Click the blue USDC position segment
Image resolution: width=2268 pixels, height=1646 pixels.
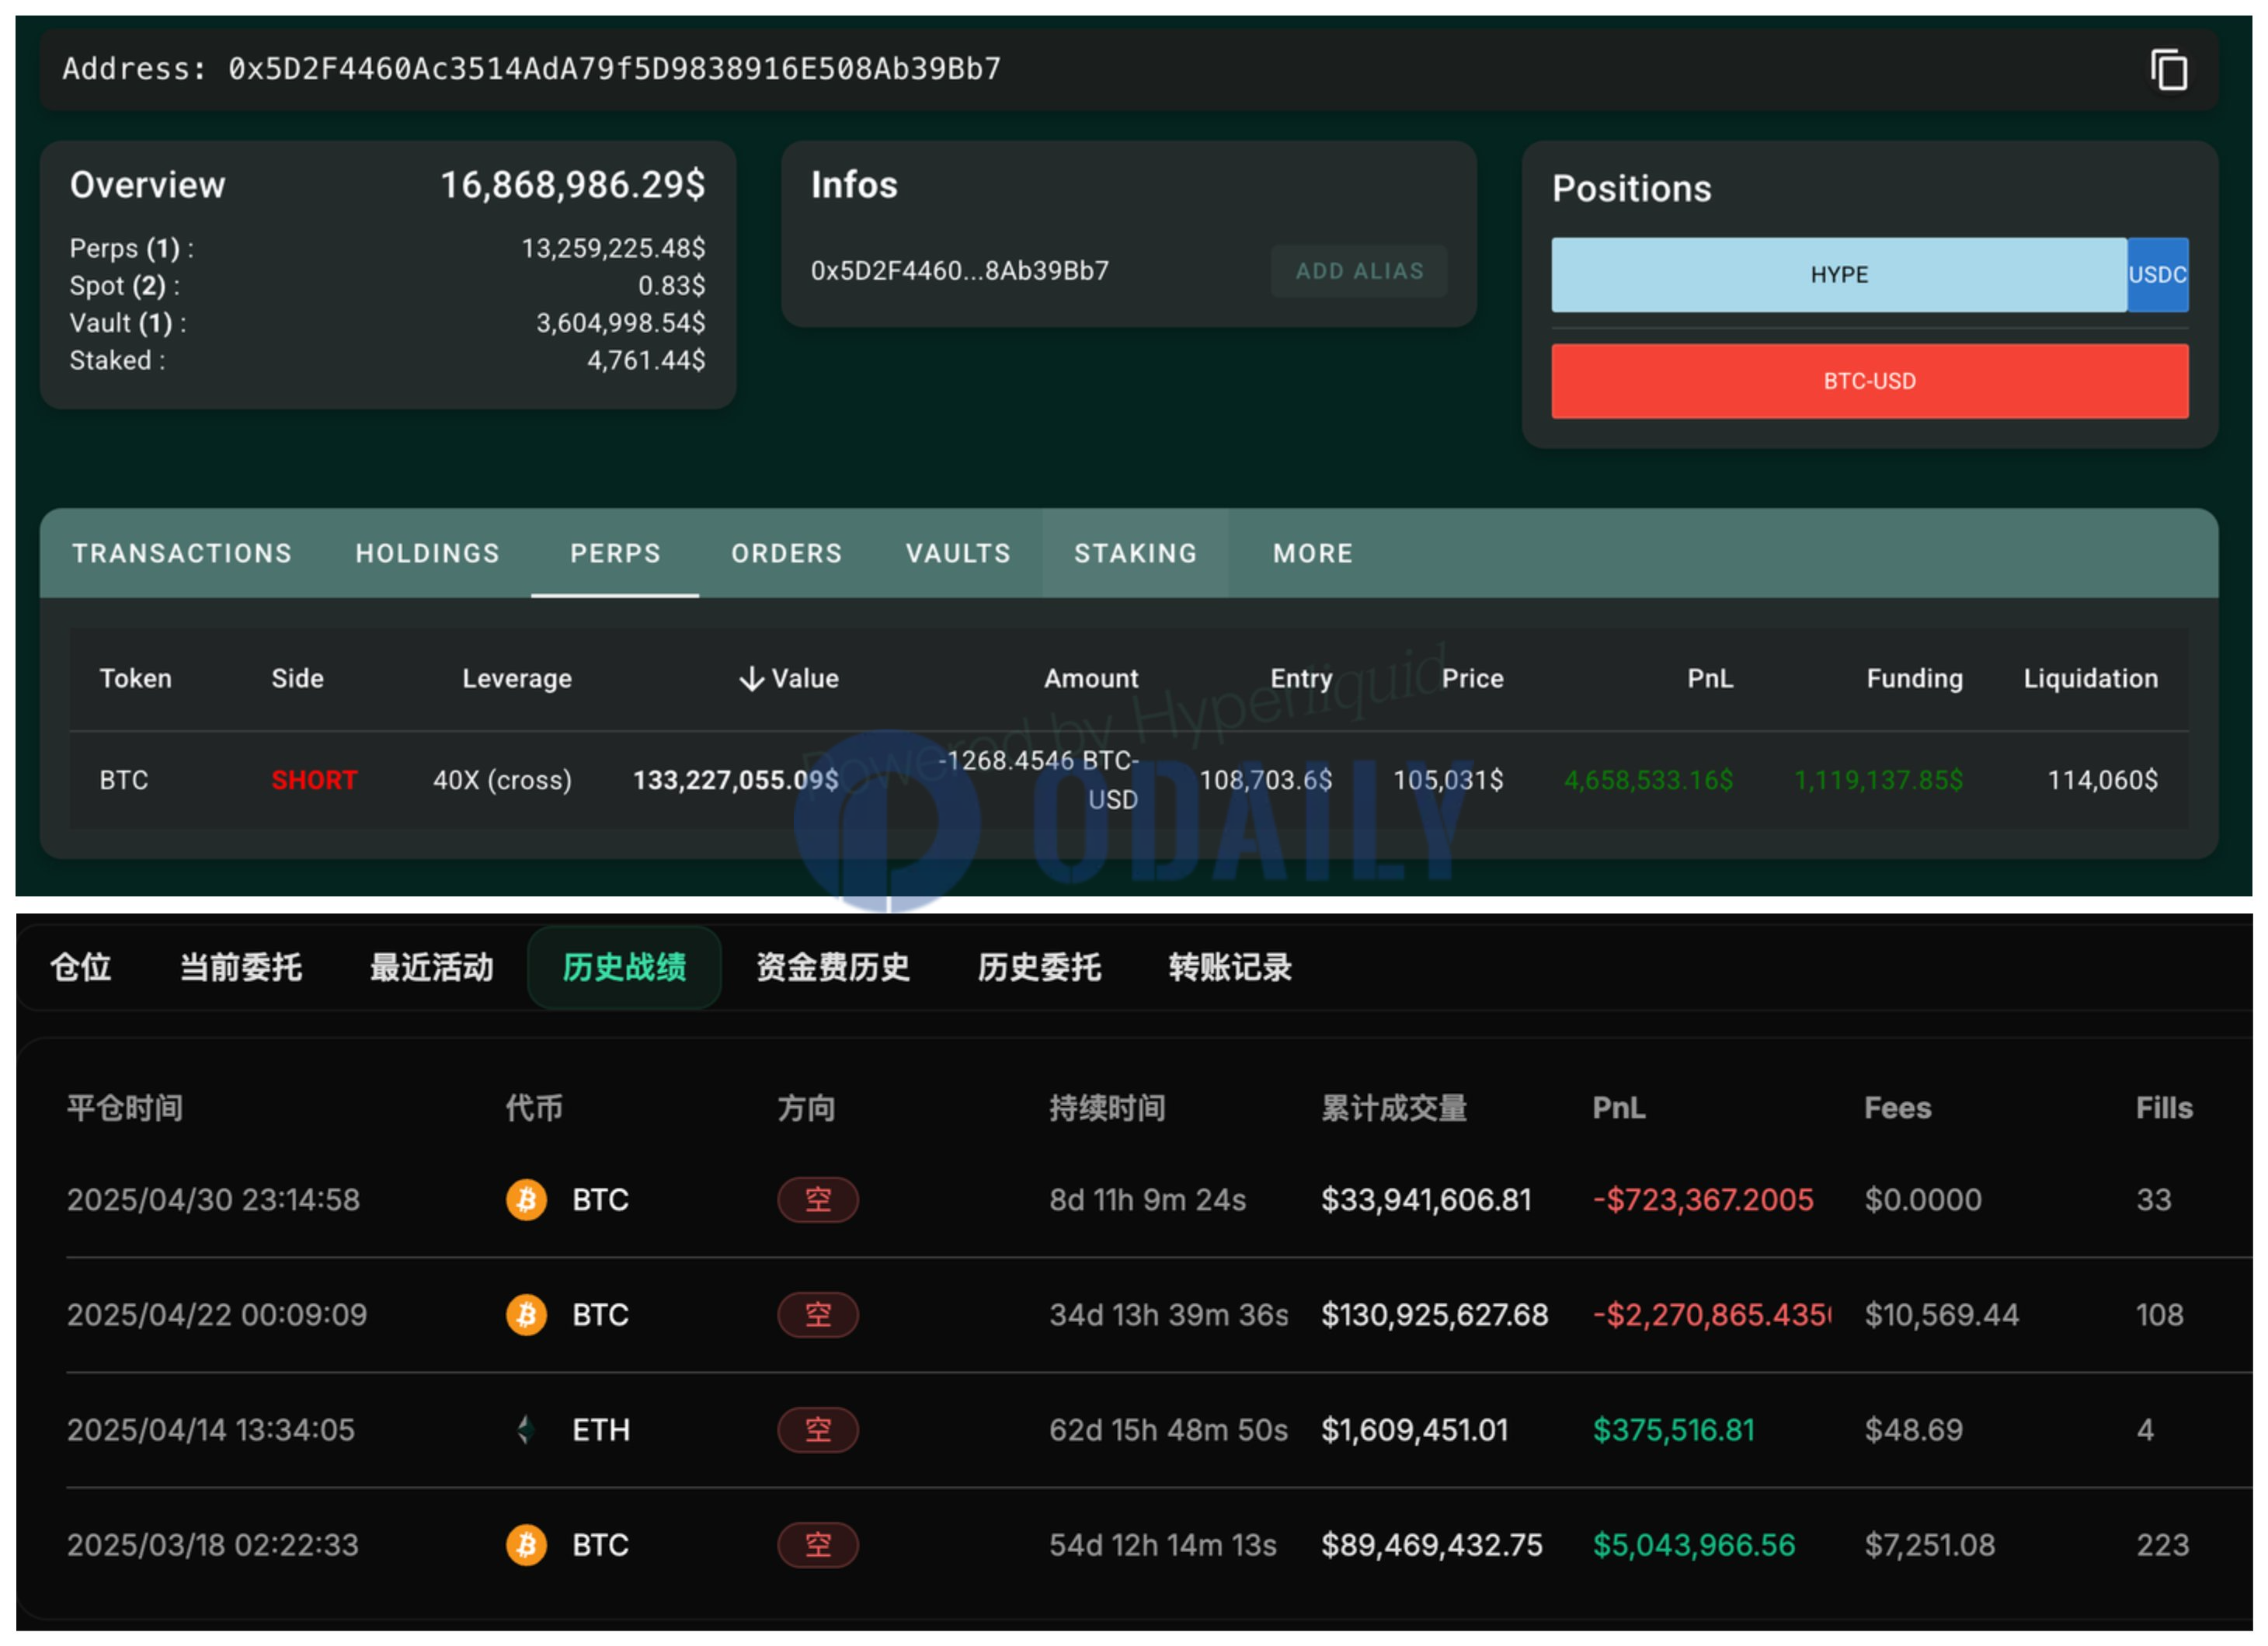point(2156,275)
